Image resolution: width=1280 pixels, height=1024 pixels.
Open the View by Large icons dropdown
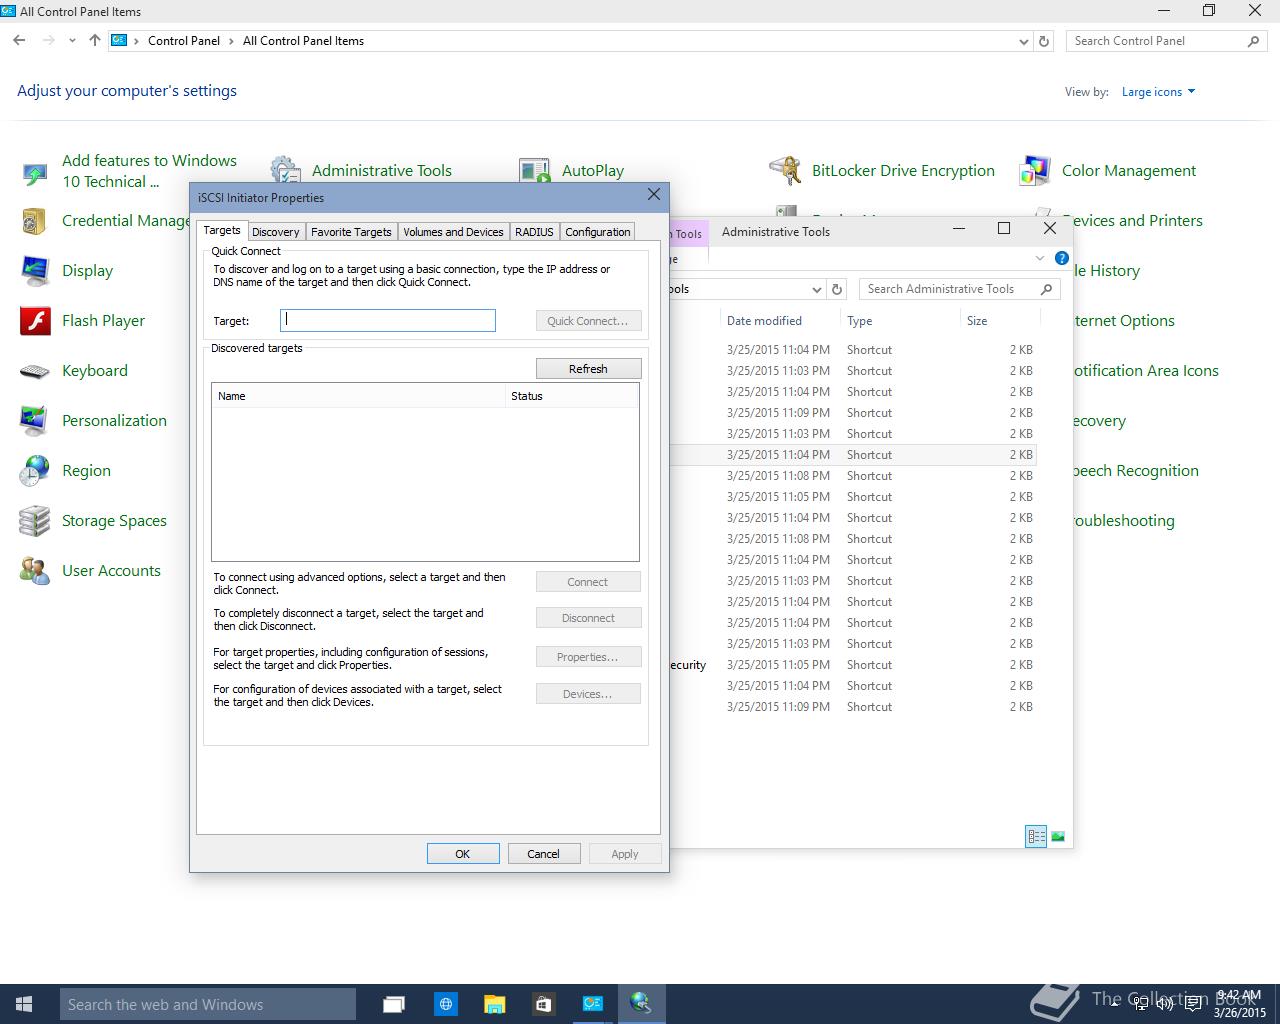[x=1158, y=92]
